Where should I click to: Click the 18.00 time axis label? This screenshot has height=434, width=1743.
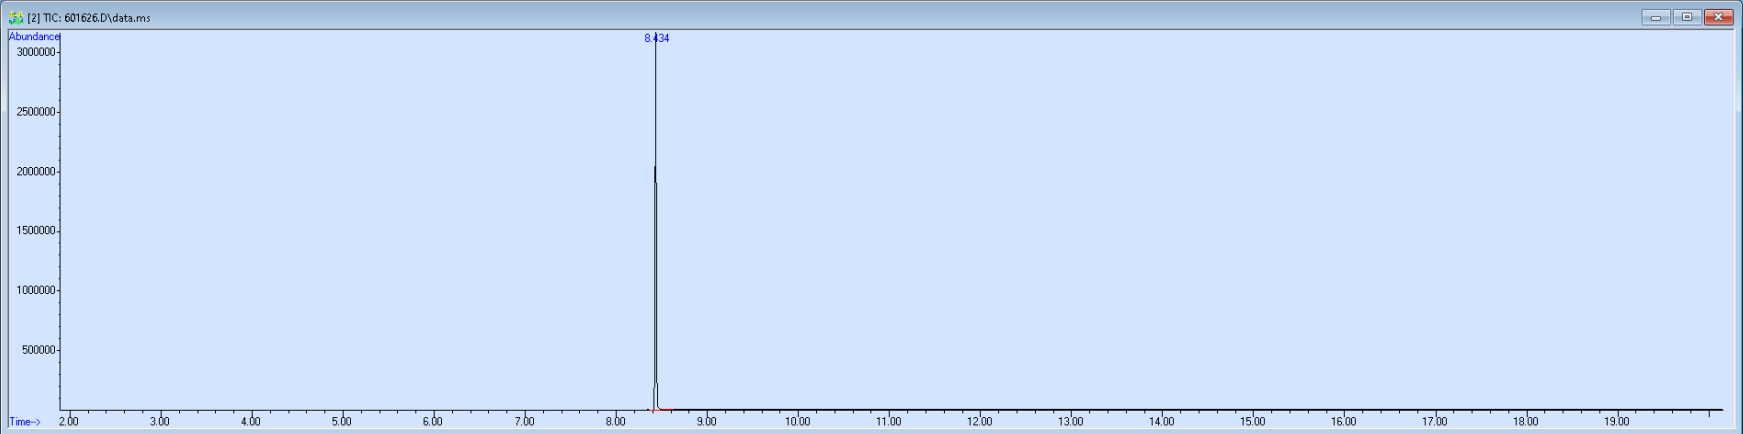(x=1525, y=422)
